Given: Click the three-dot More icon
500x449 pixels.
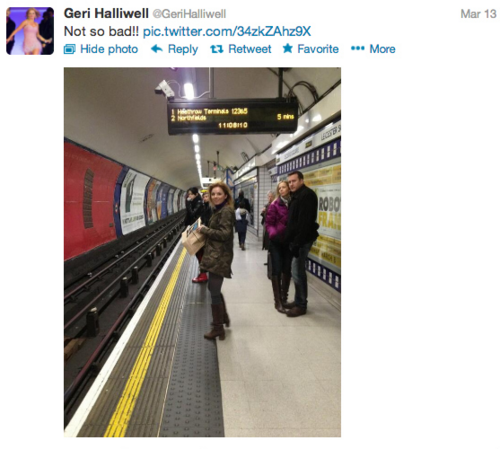Looking at the screenshot, I should click(x=358, y=49).
